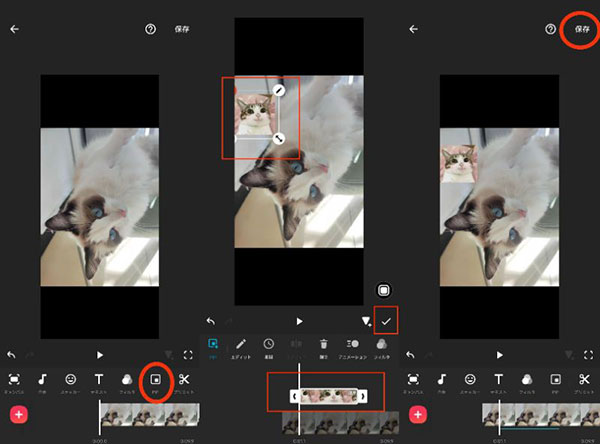Tap back arrow in right screen
This screenshot has width=600, height=444.
tap(413, 29)
